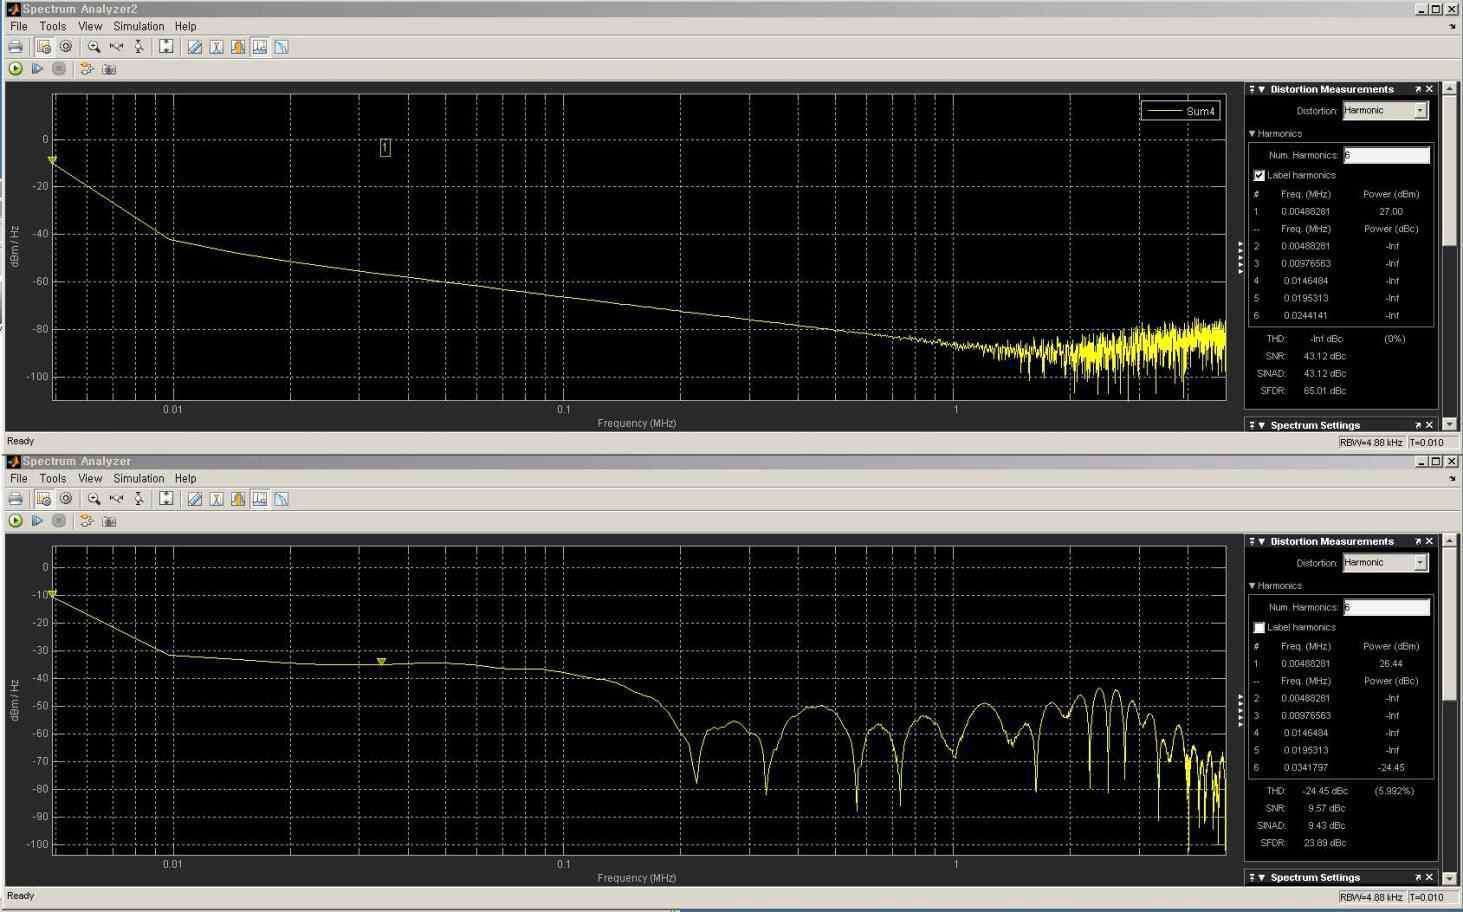Click Step Forward button in lower Spectrum Analyzer
This screenshot has height=912, width=1463.
[x=37, y=521]
